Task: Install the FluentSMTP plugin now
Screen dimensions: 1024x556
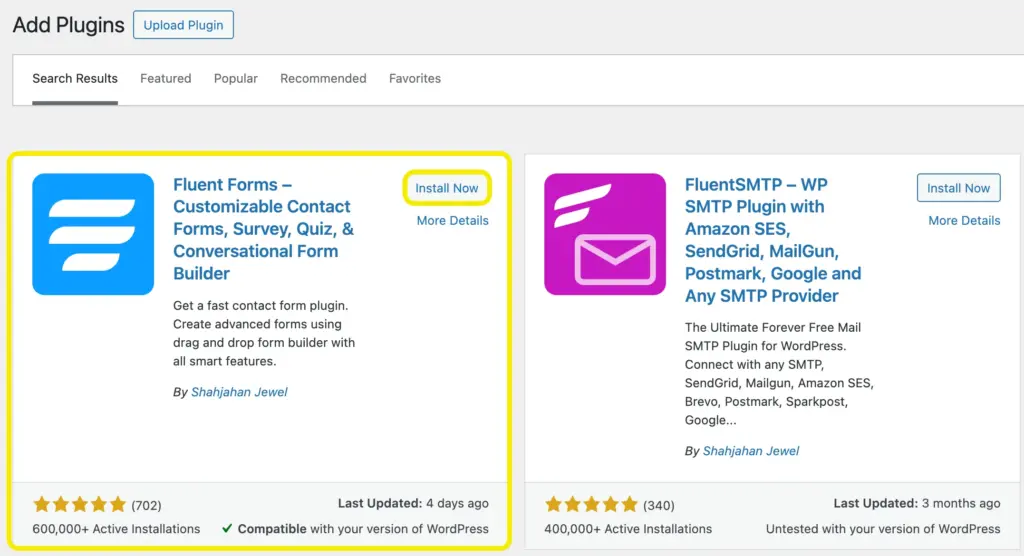Action: (959, 188)
